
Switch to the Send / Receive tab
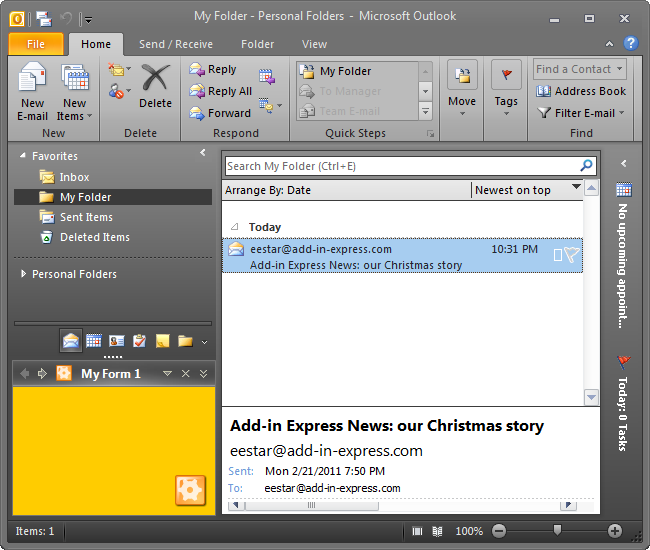click(176, 44)
